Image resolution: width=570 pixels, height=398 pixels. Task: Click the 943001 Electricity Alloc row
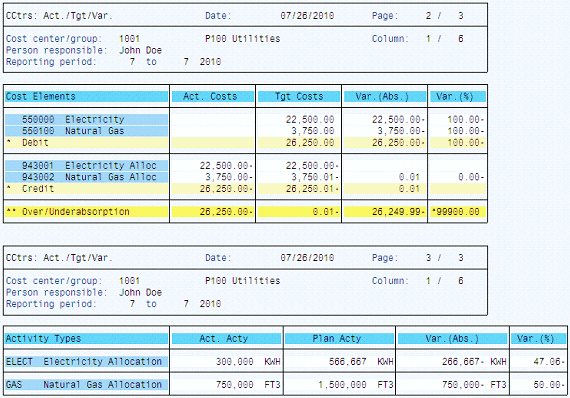pos(87,165)
